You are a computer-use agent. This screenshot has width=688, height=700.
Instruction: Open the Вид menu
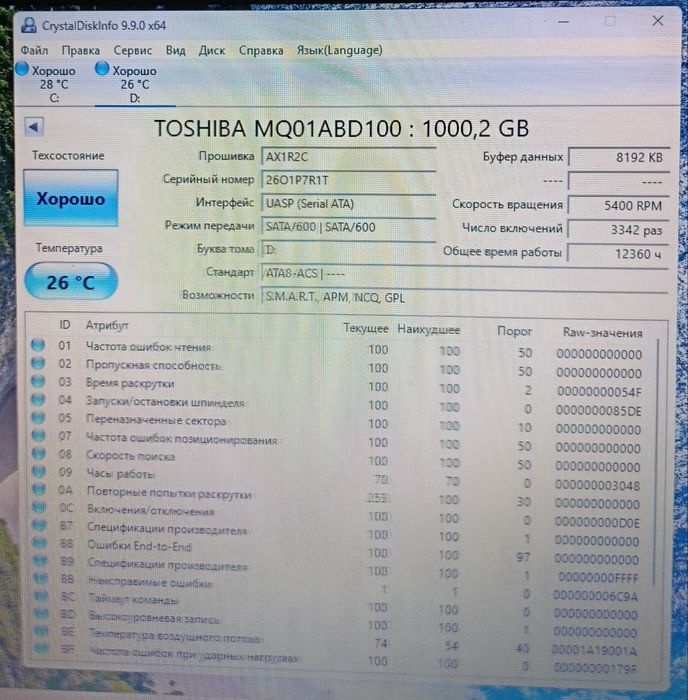(175, 50)
